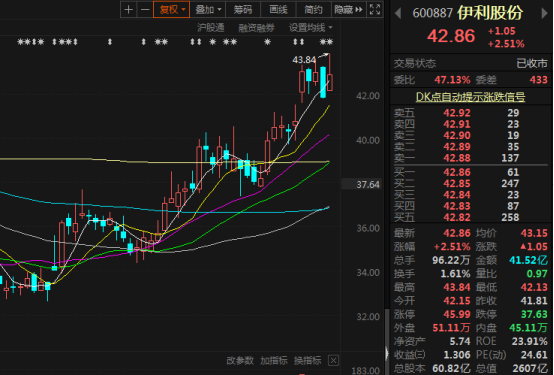Click 跌停 value 37.63

tap(534, 314)
